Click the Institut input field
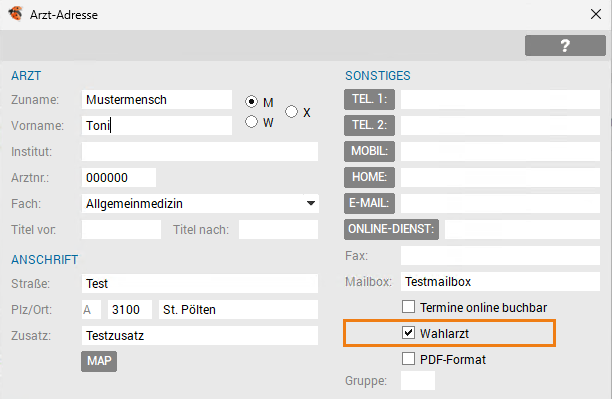This screenshot has width=612, height=399. 200,151
